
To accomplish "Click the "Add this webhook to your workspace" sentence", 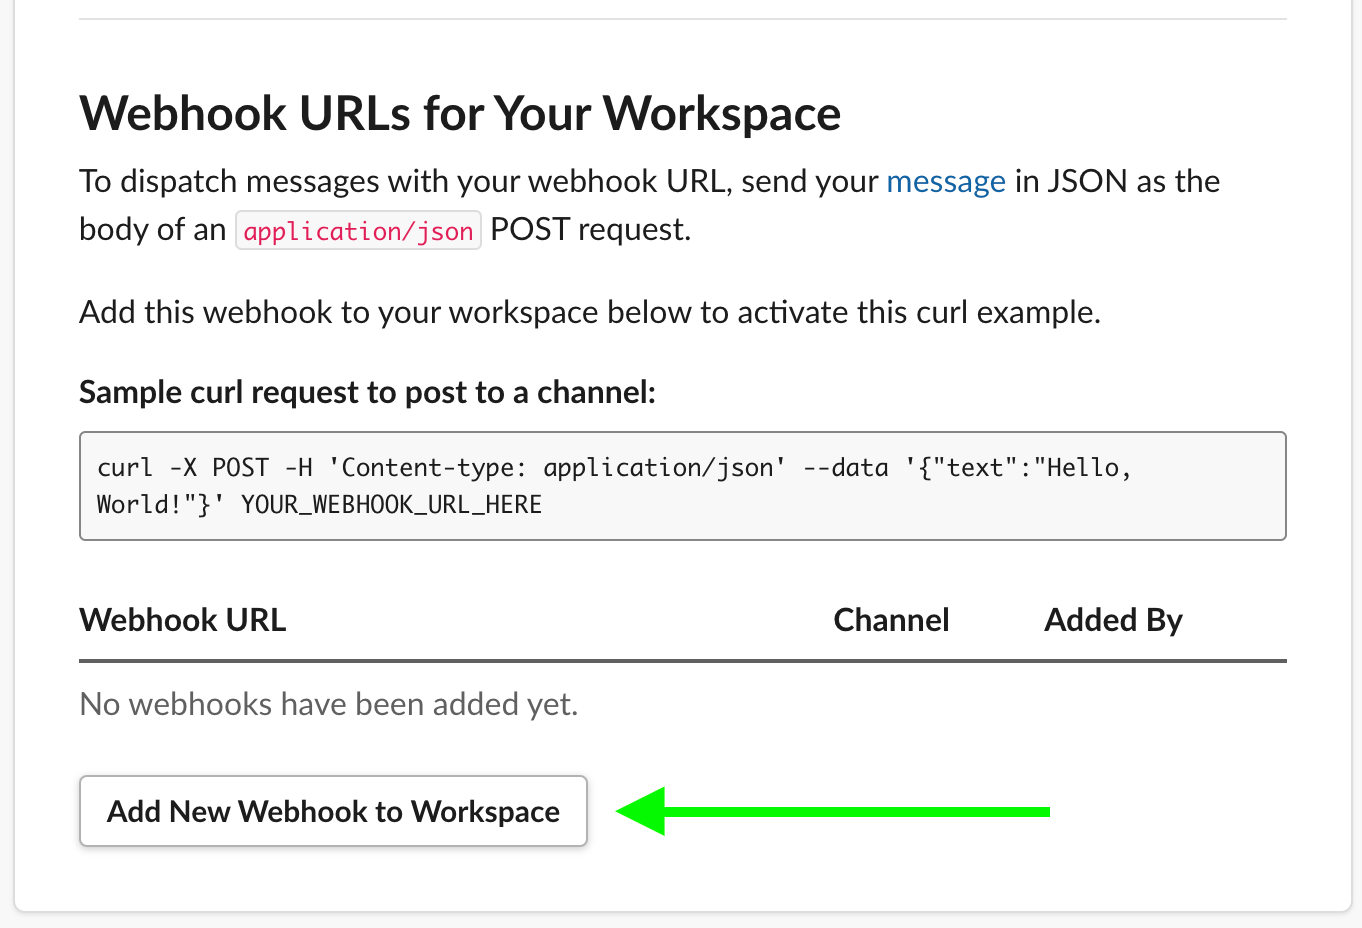I will 589,312.
